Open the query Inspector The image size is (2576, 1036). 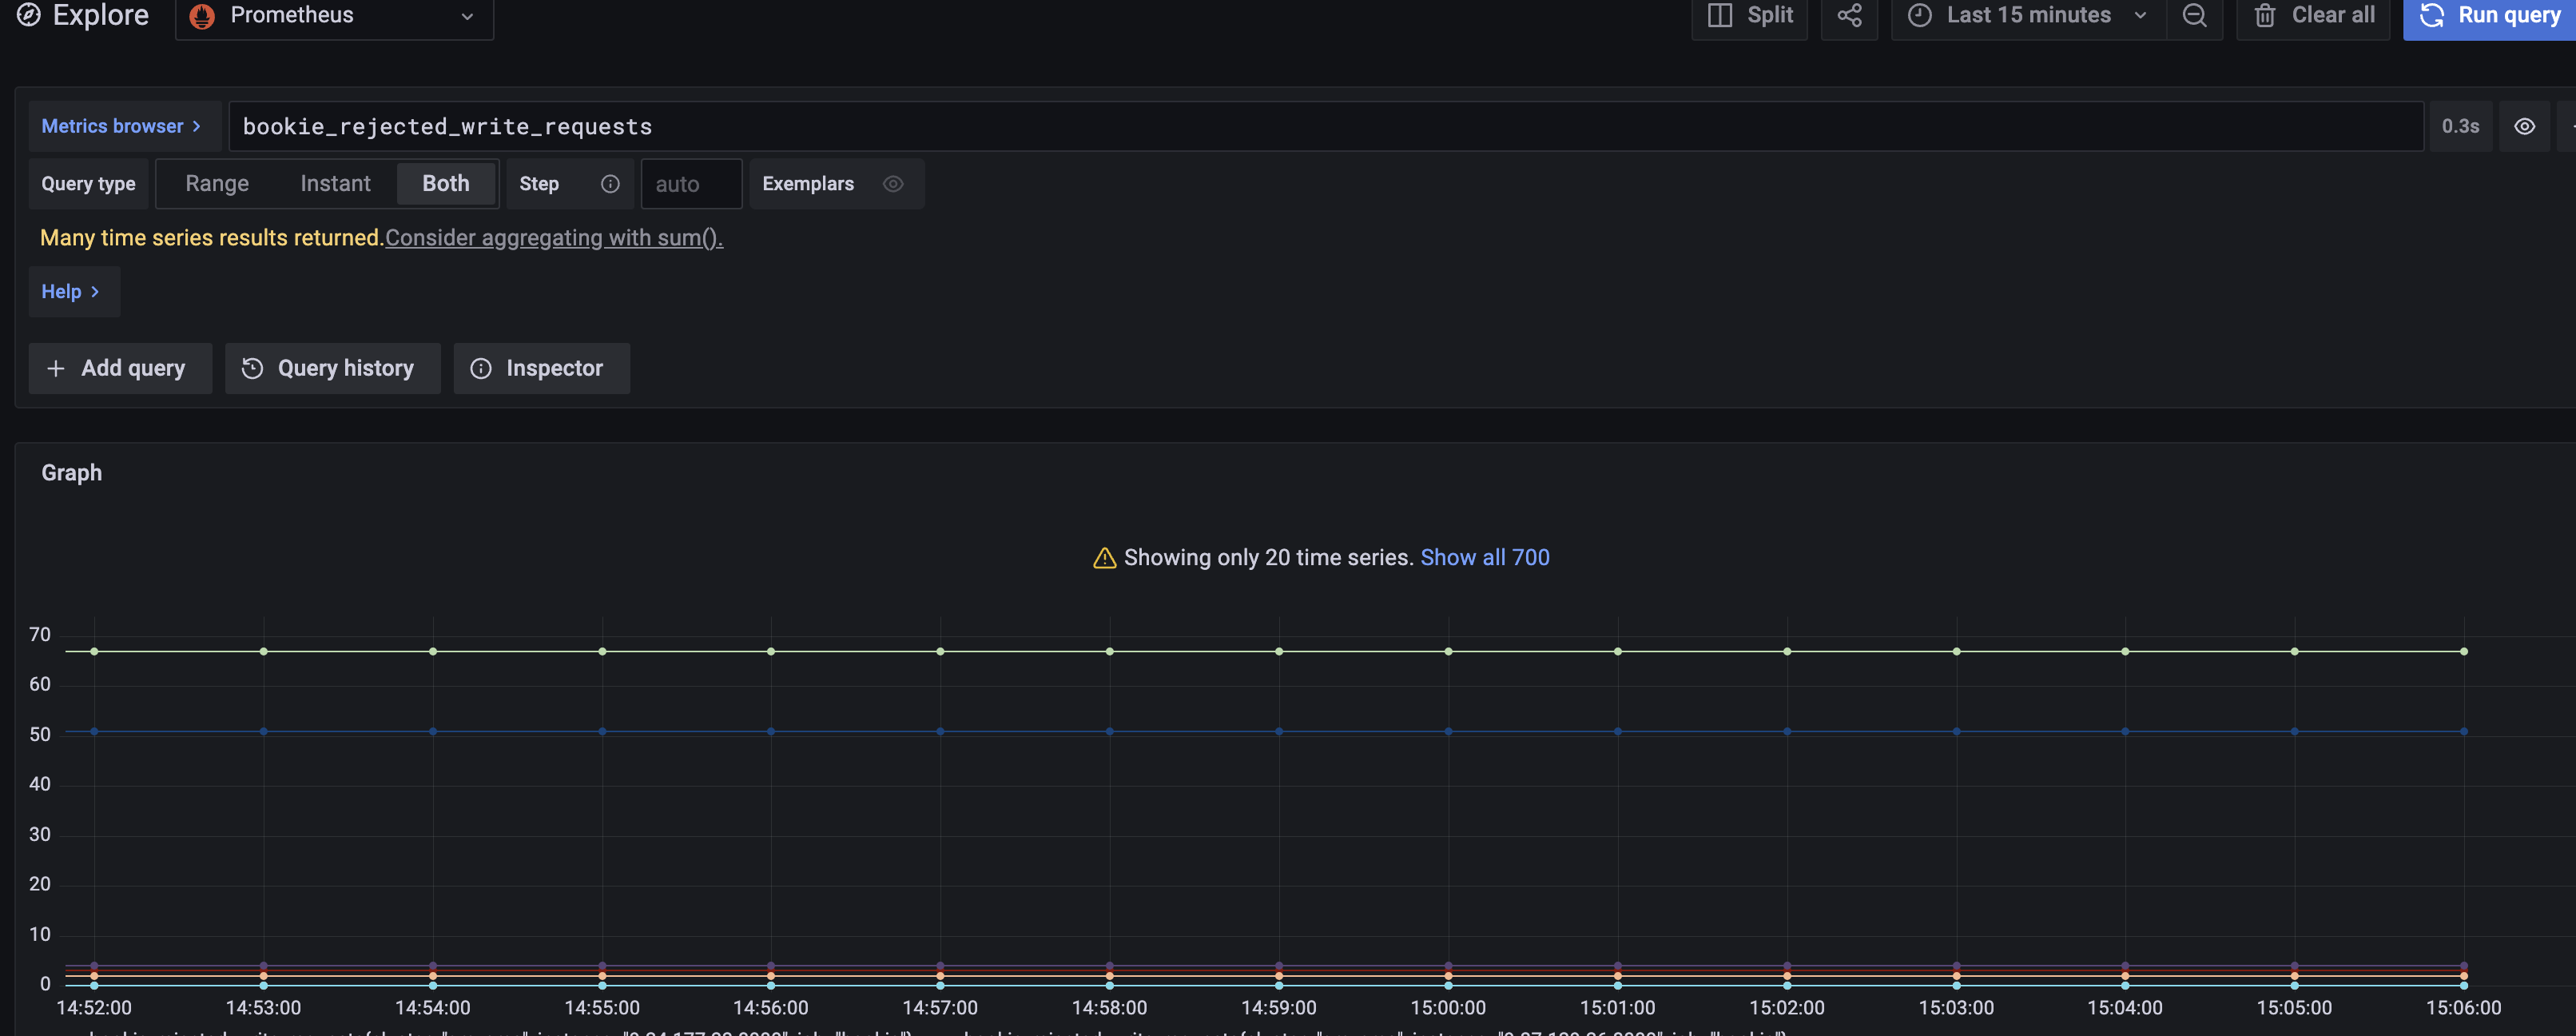pos(541,368)
